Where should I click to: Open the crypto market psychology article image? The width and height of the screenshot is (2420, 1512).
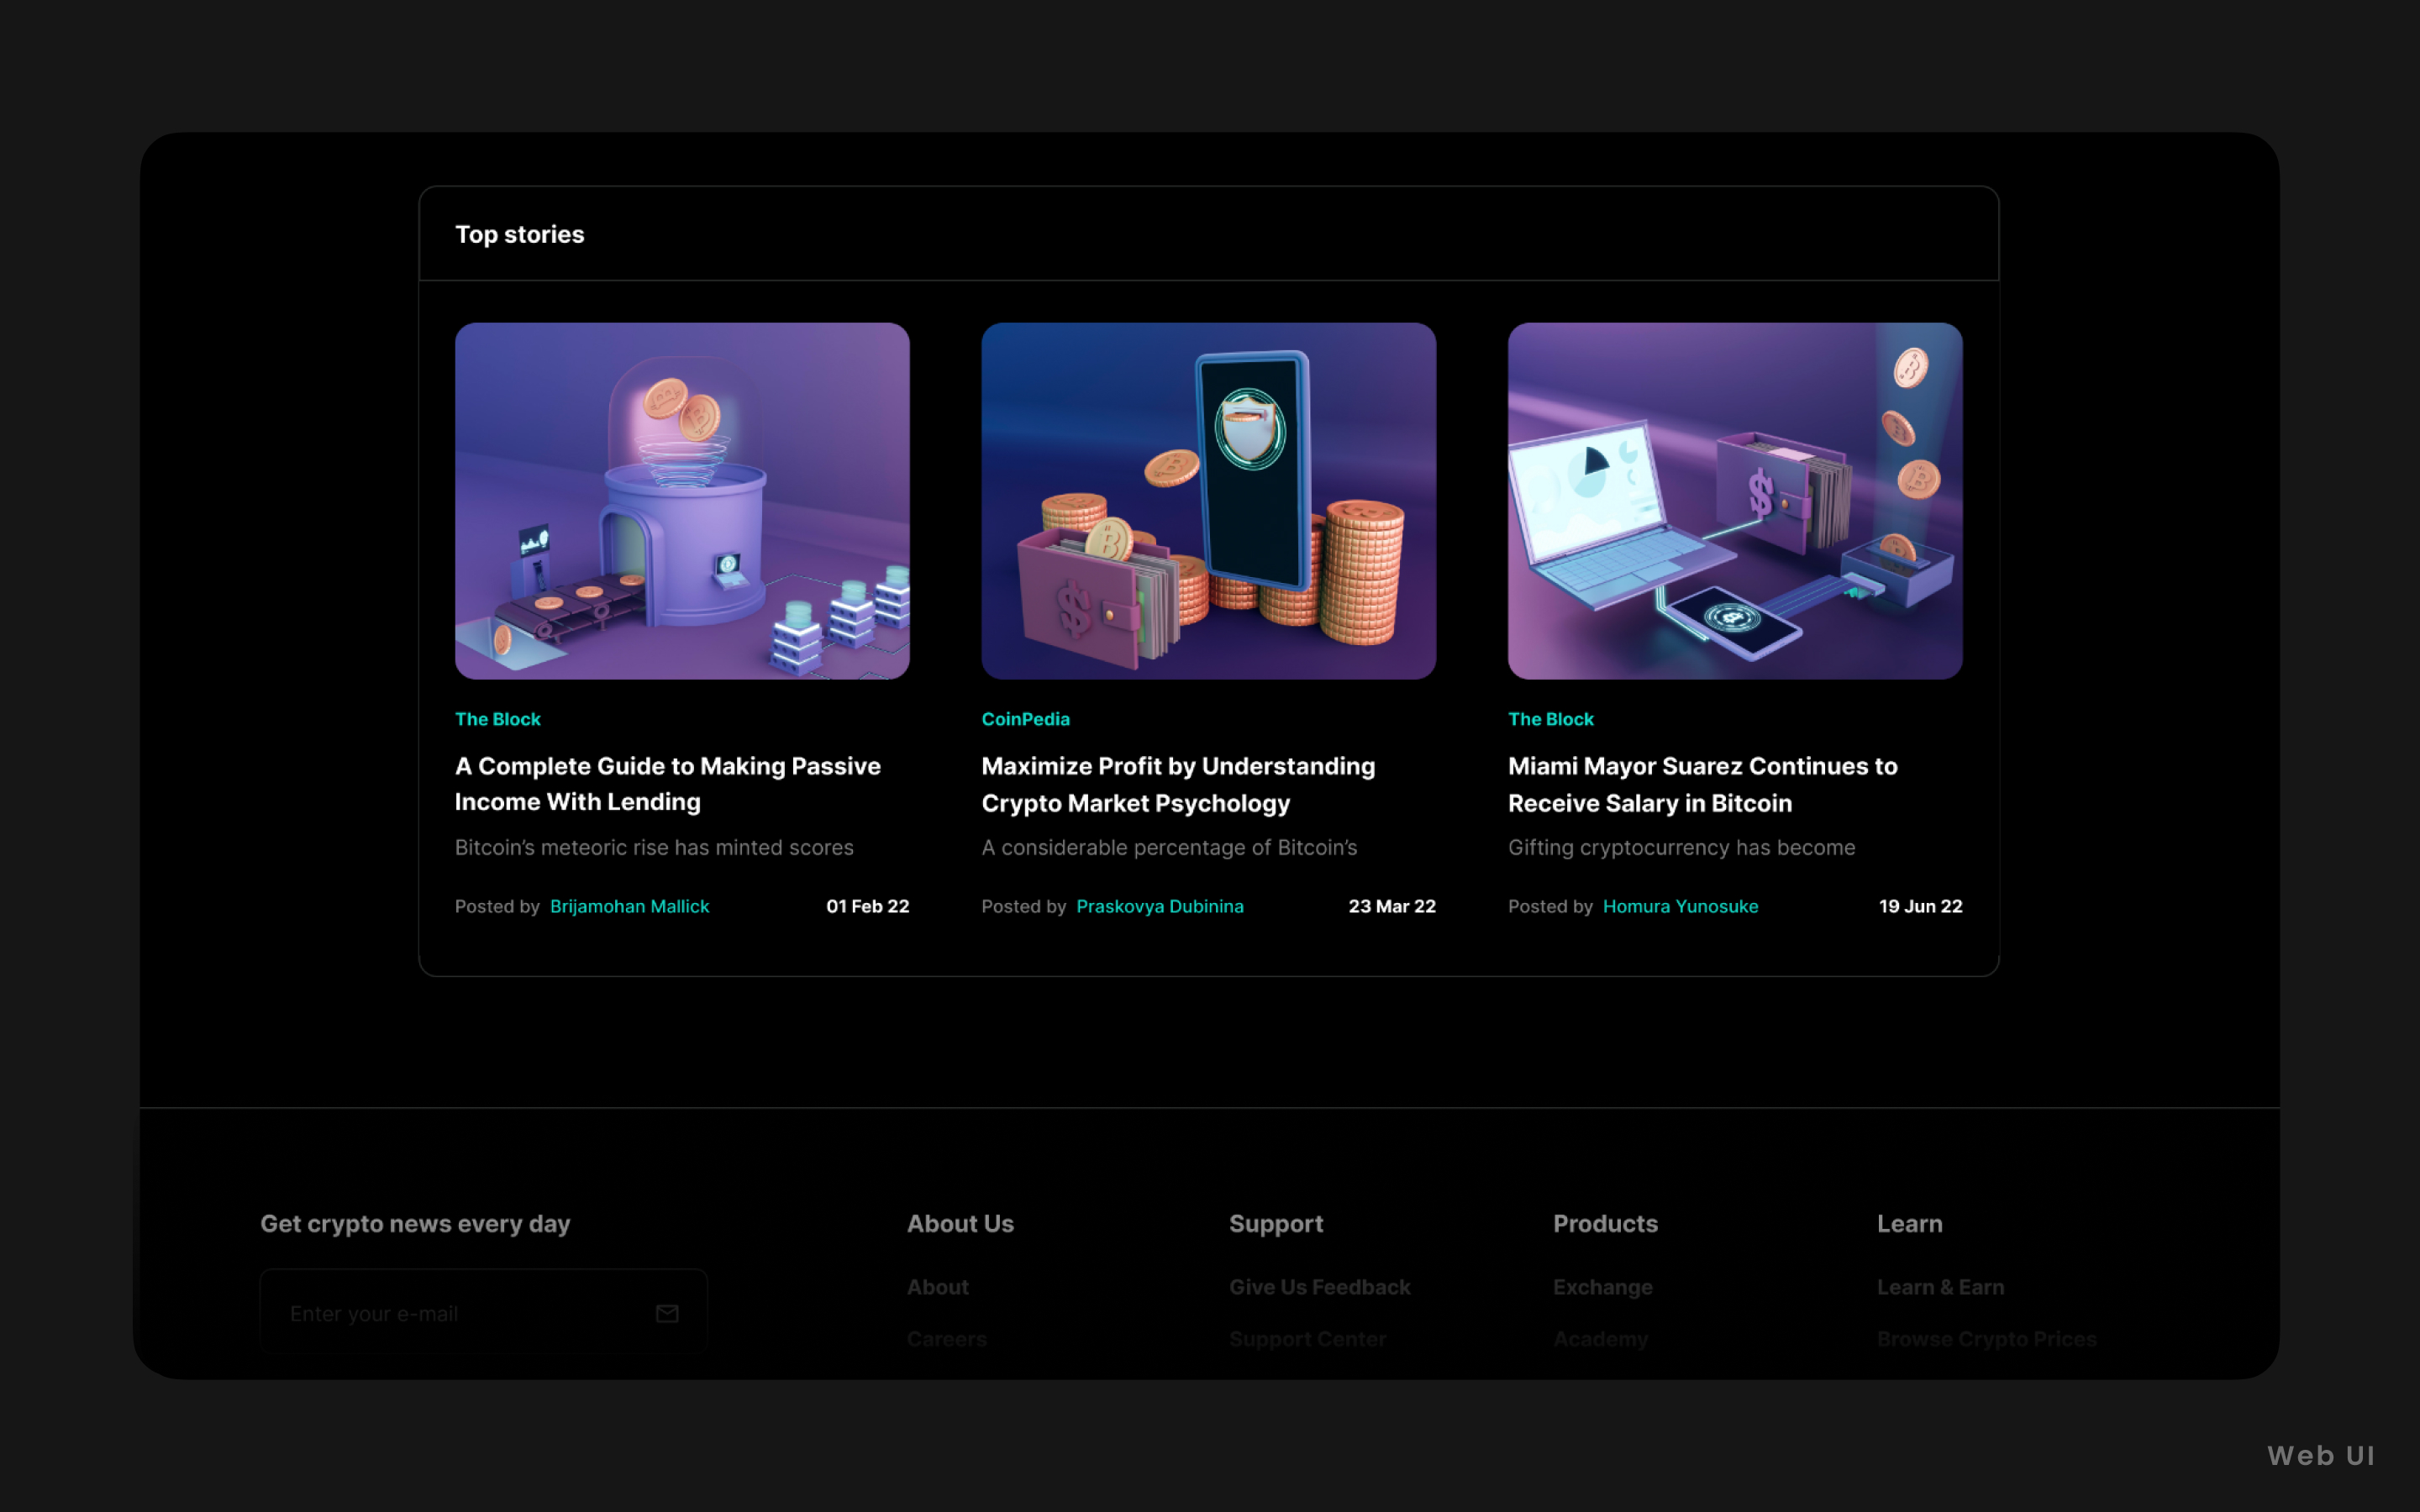[x=1208, y=500]
